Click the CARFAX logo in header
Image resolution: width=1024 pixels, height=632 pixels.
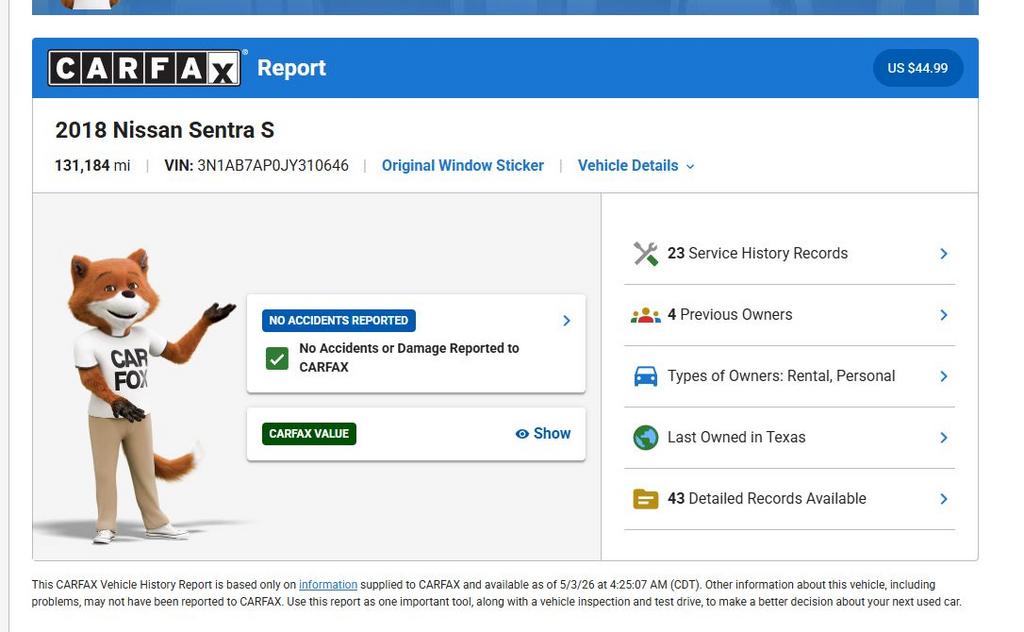144,68
